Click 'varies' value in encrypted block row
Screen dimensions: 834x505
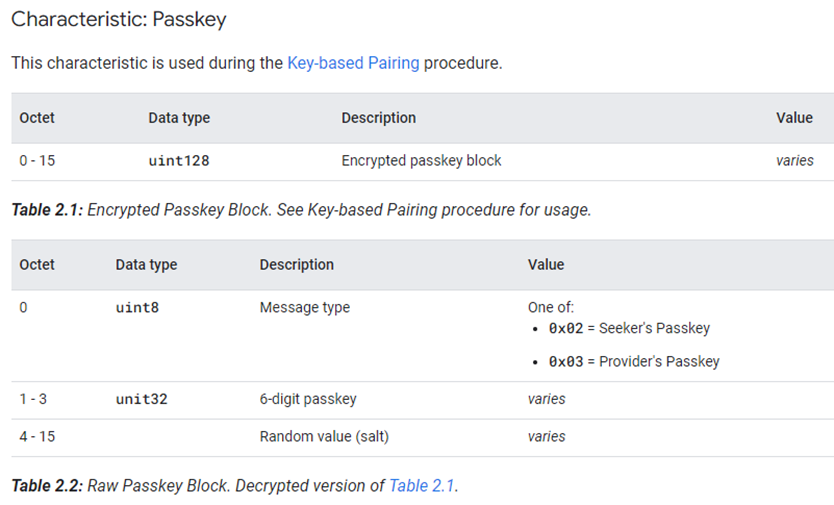(x=795, y=161)
